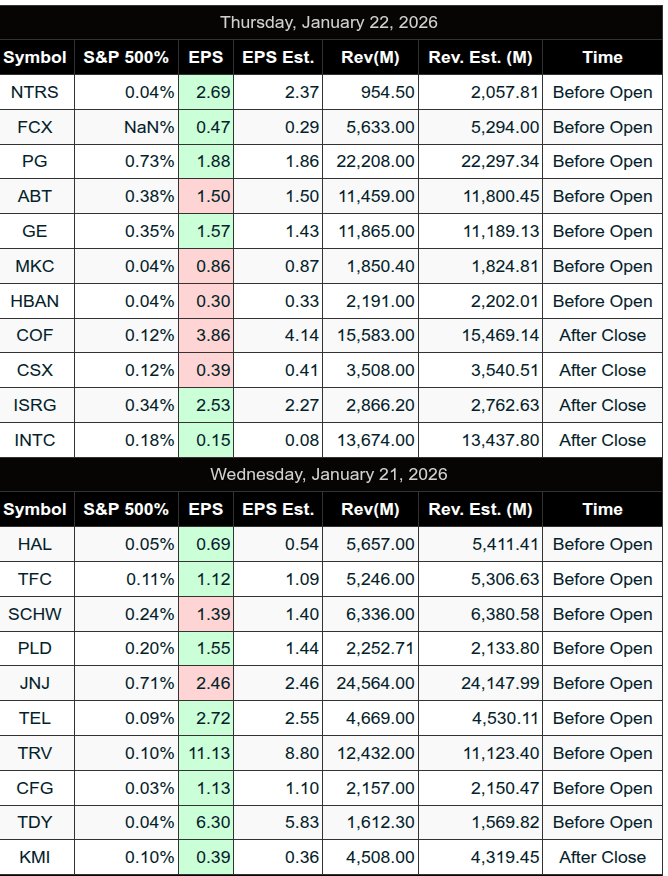This screenshot has width=668, height=876.
Task: Select the ISRG ticker symbol
Action: tap(35, 405)
